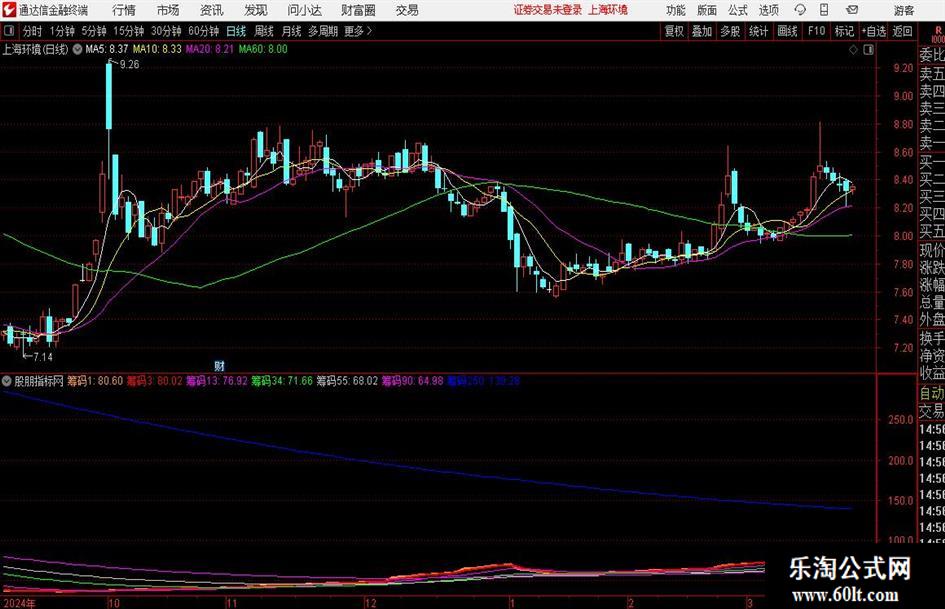Screen dimensions: 945x609
Task: Click the 筹码1: 80.60 indicator value
Action: [95, 381]
